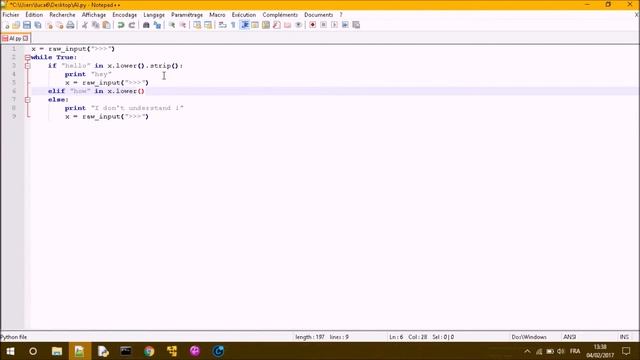Viewport: 640px width, 360px height.
Task: Toggle file monitoring eye icon
Action: (x=298, y=25)
